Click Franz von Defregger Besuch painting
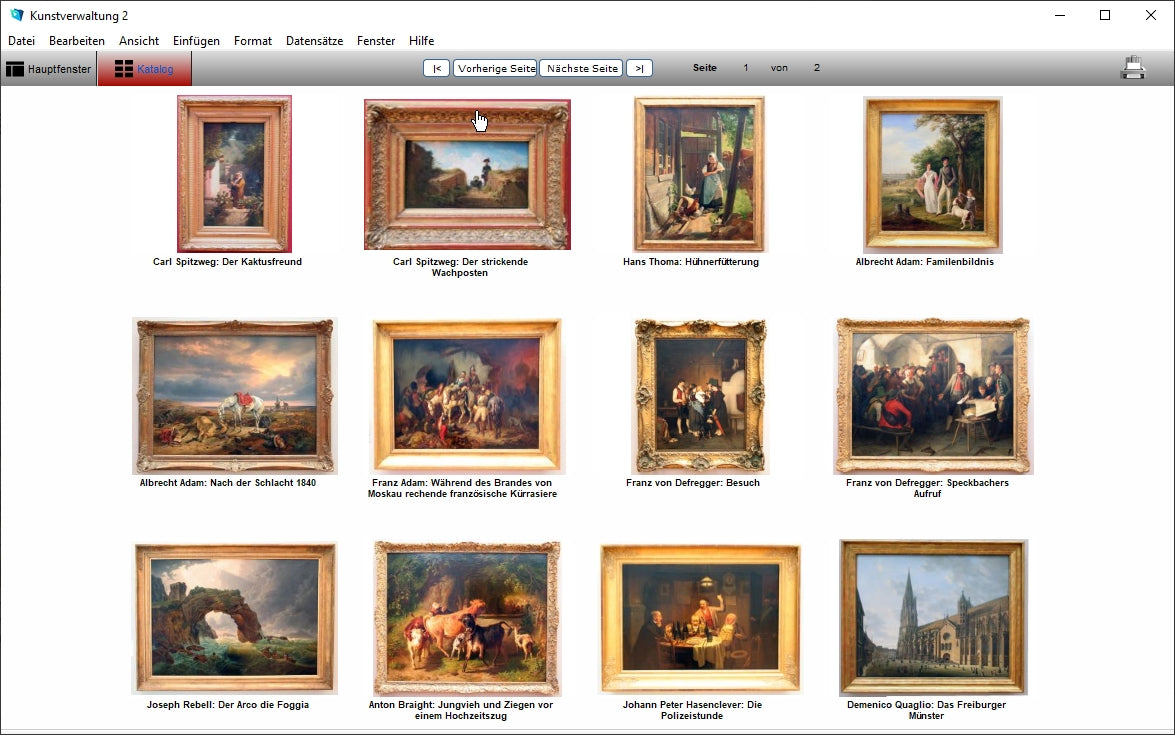Image resolution: width=1175 pixels, height=735 pixels. tap(699, 395)
